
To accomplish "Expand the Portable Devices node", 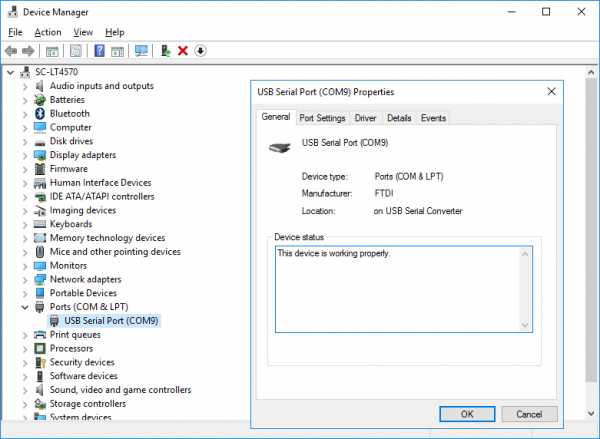I will (25, 293).
